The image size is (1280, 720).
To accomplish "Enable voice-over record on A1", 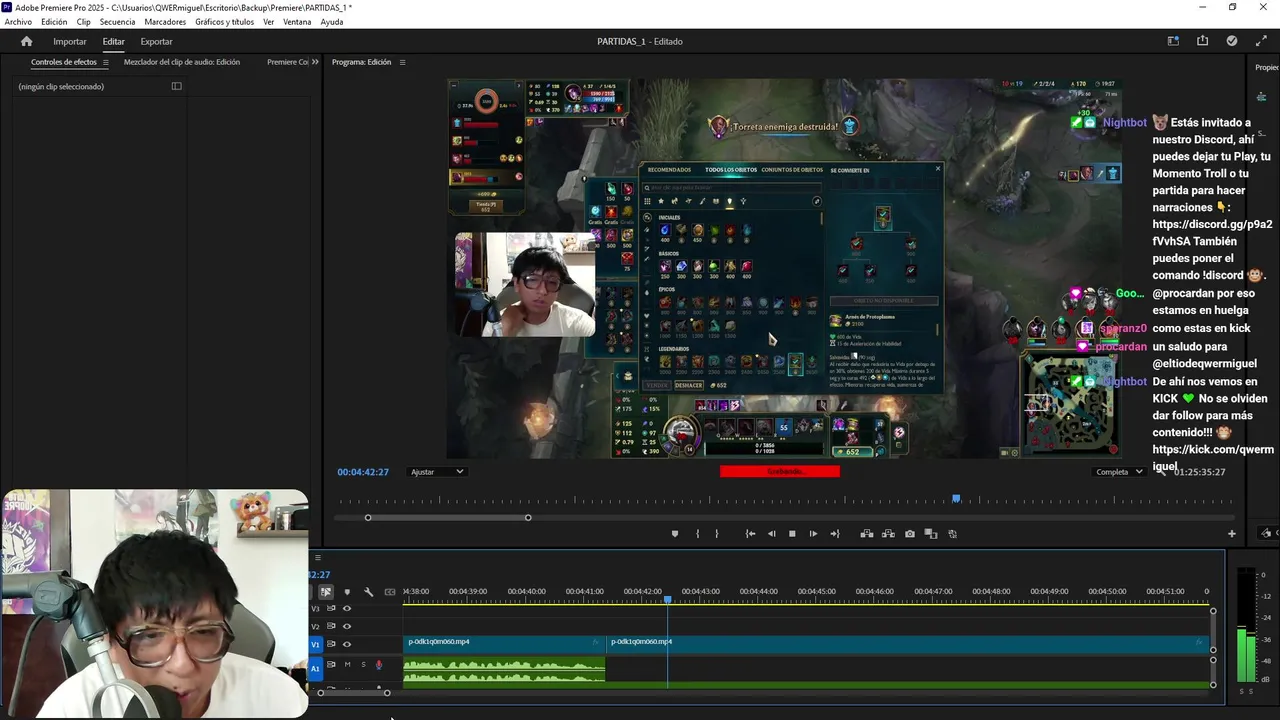I will tap(378, 665).
